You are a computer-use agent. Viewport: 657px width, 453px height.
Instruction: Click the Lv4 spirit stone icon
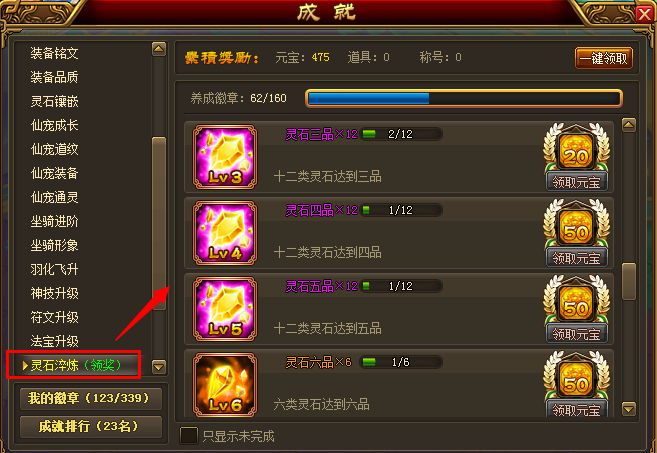click(x=225, y=233)
